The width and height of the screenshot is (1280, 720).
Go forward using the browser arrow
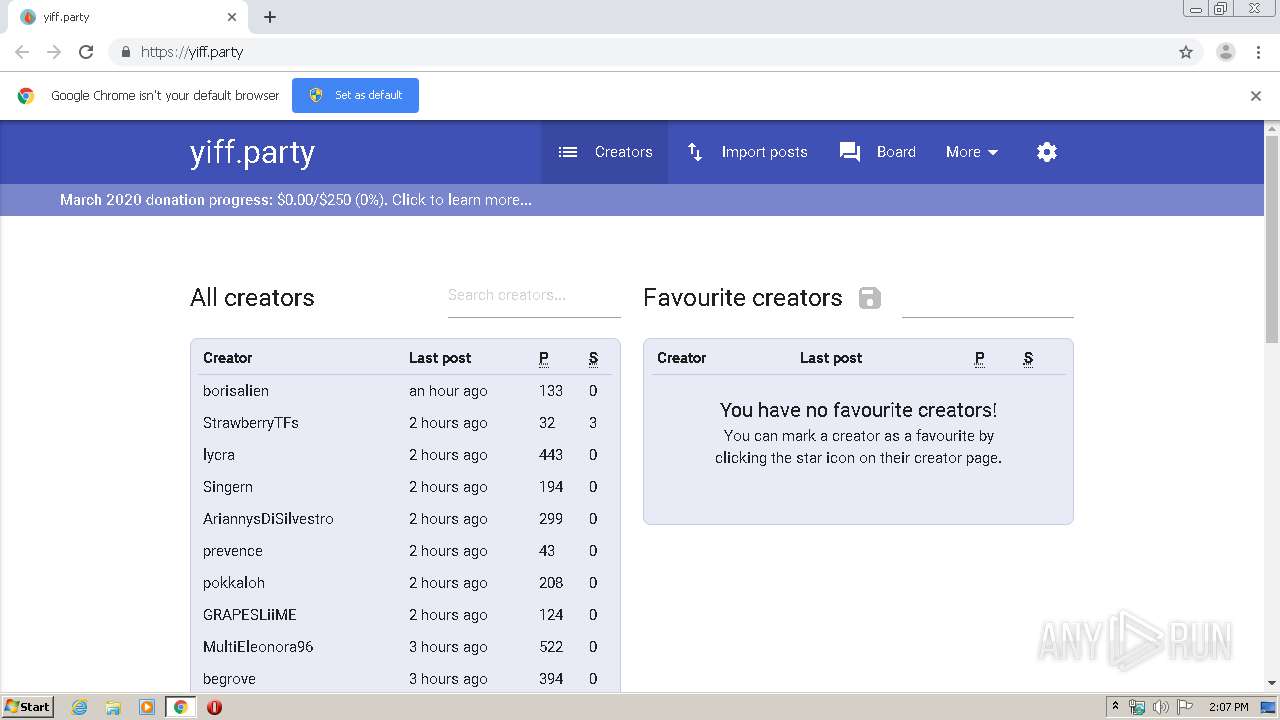click(x=54, y=52)
